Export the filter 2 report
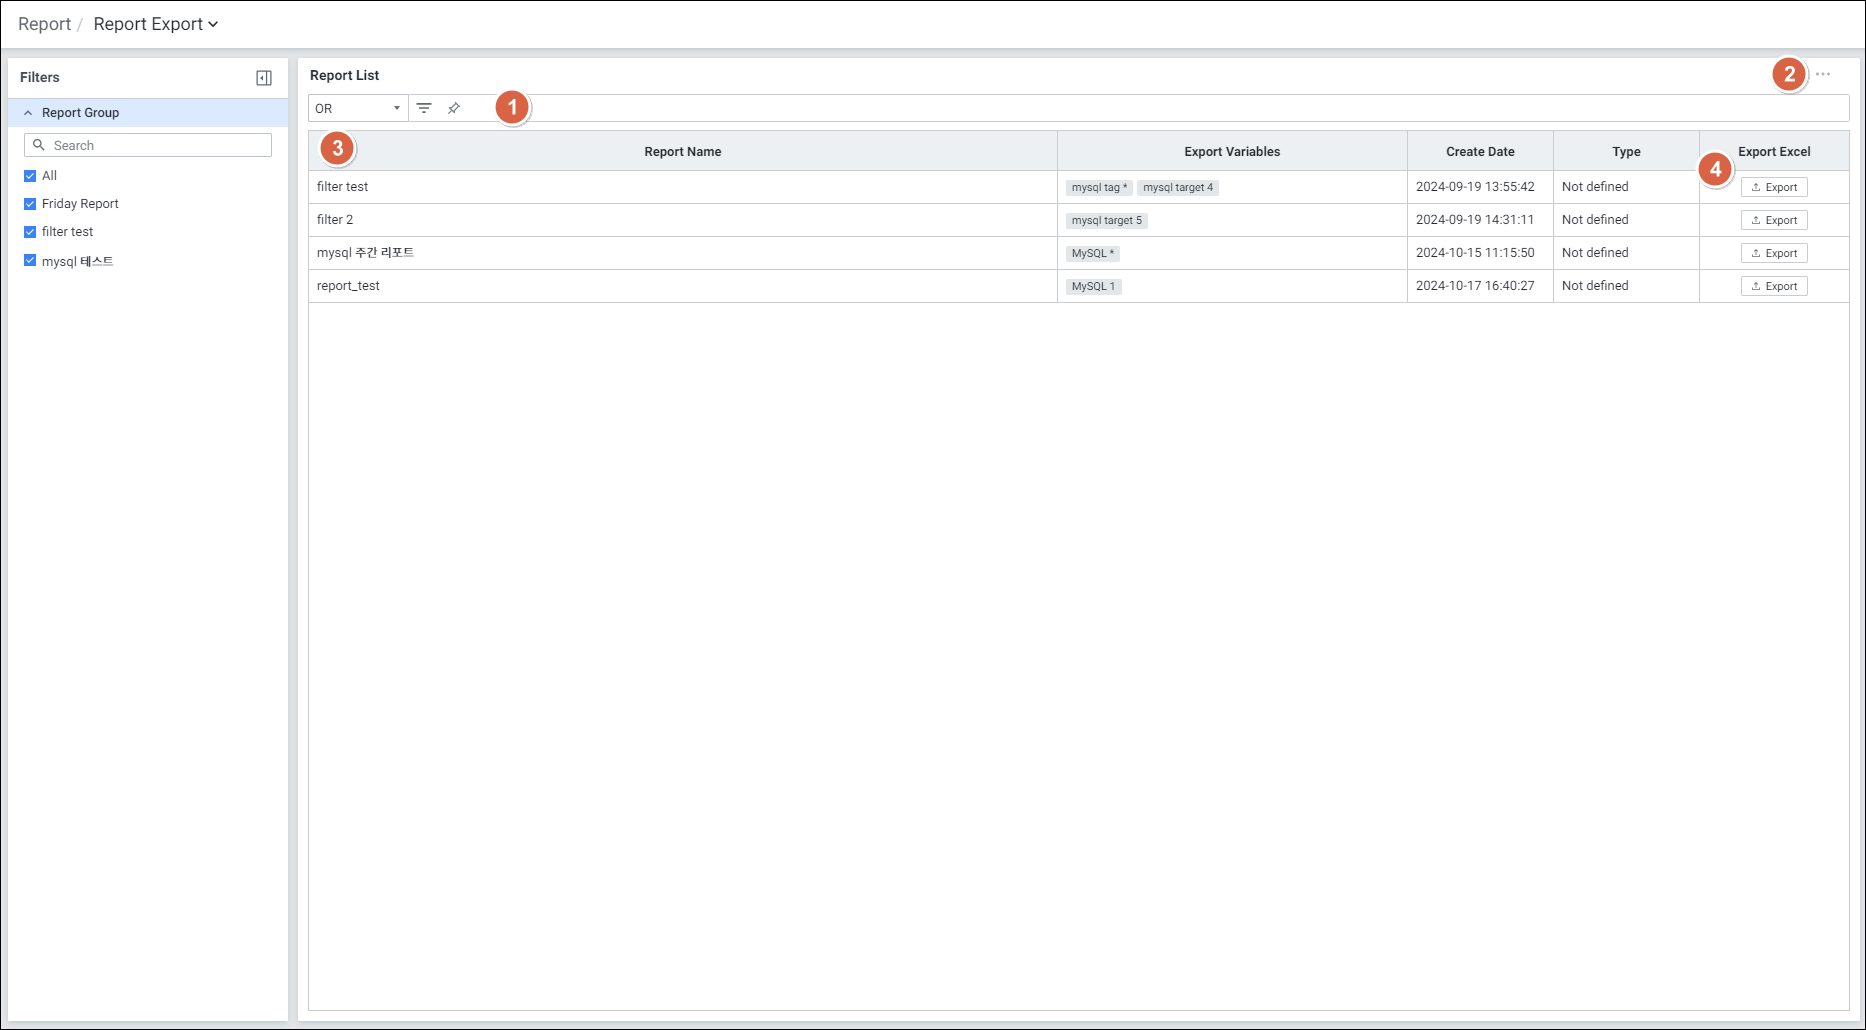This screenshot has height=1030, width=1866. pos(1774,220)
